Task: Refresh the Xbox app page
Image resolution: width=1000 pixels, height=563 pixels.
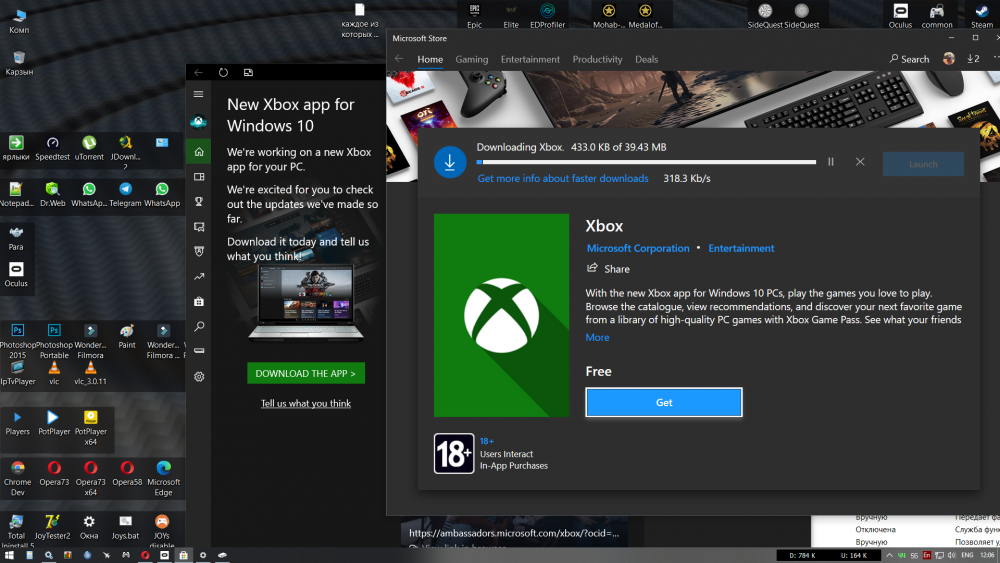Action: 223,72
